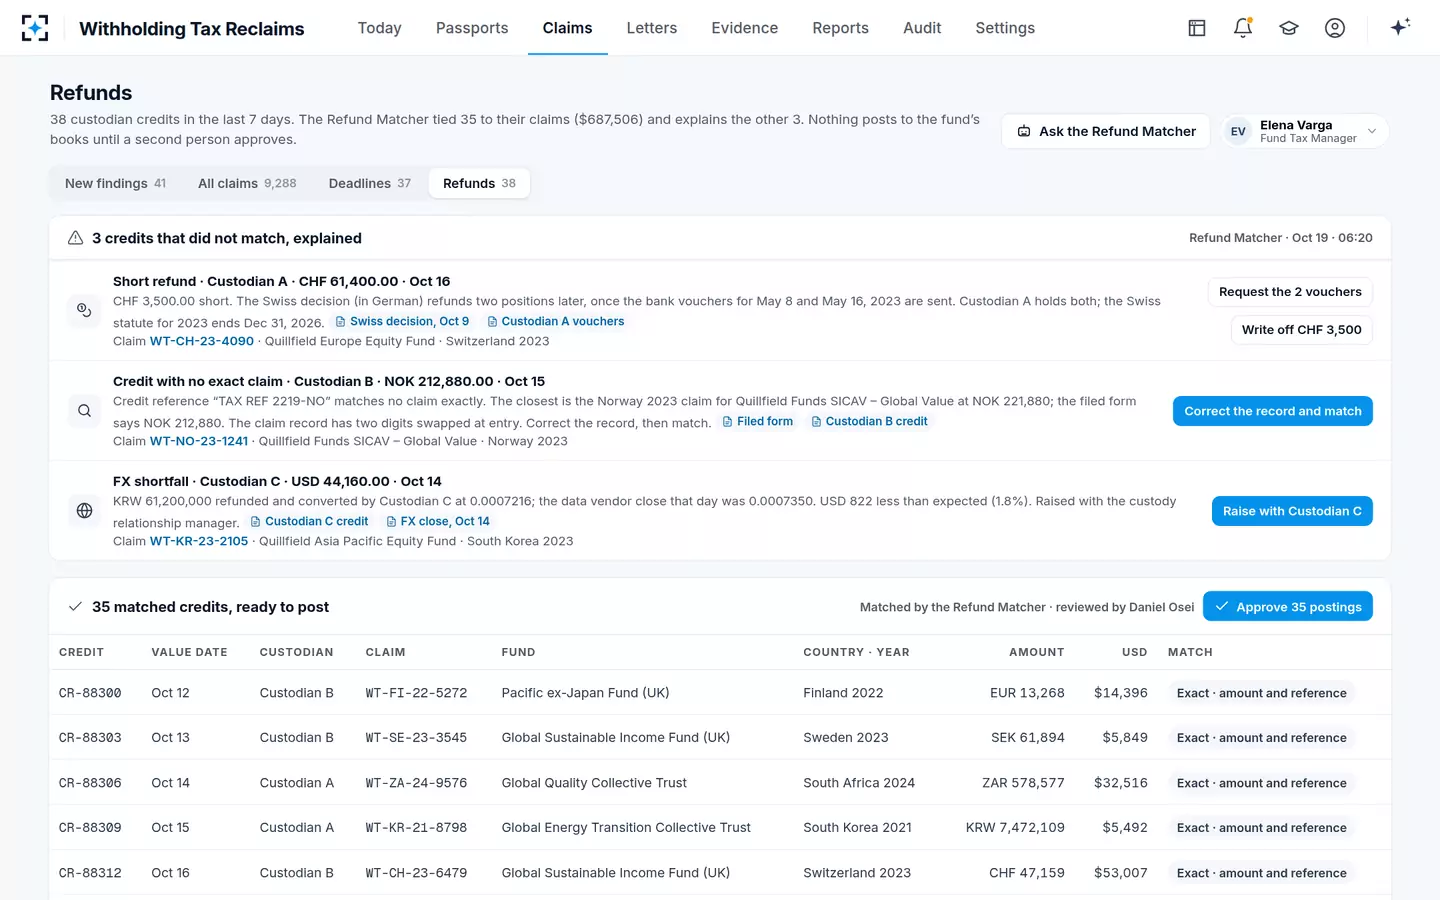The width and height of the screenshot is (1440, 900).
Task: Open claim WT-CH-23-4090
Action: coord(202,341)
